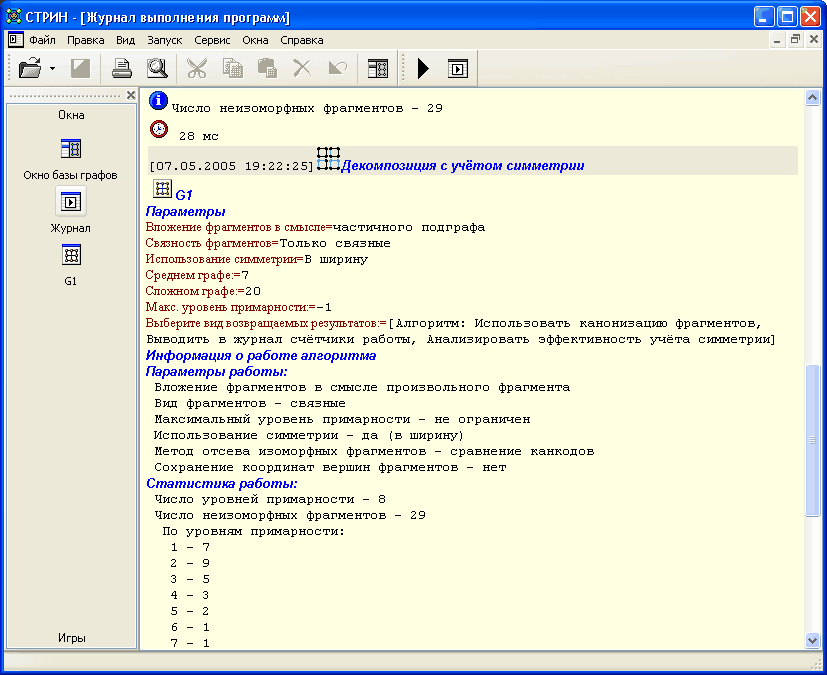Click the timestamp '[07.05.2005 19:22:25]'
Viewport: 827px width, 675px height.
[232, 166]
